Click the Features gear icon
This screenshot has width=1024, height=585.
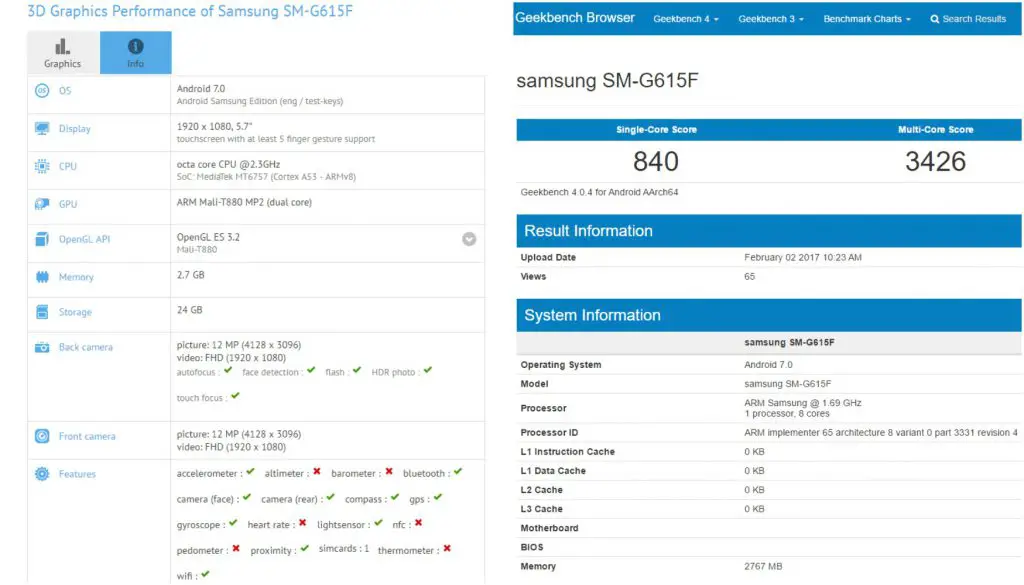42,474
